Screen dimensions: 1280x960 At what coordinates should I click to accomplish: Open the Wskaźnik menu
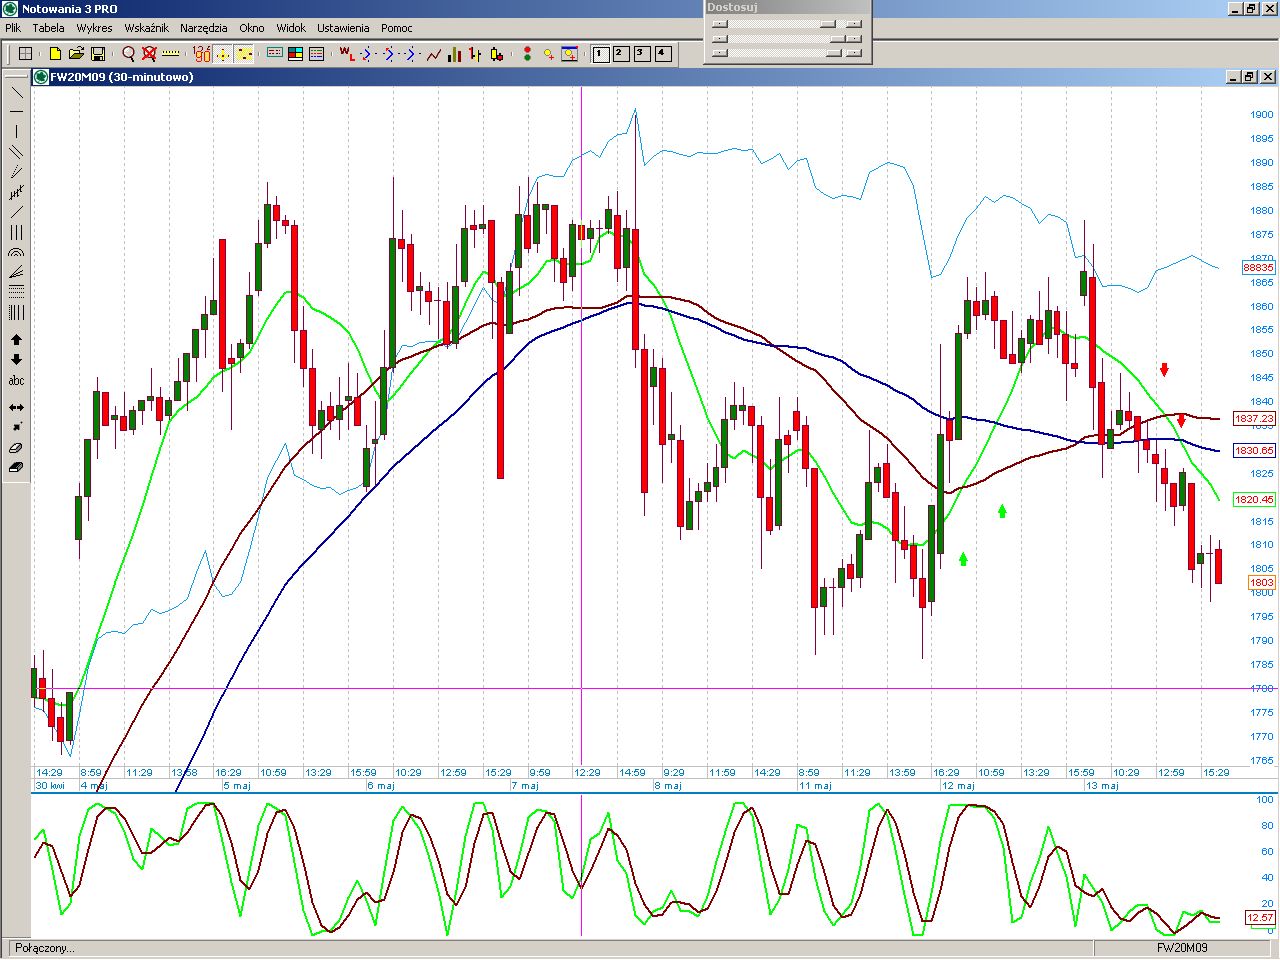[x=146, y=28]
